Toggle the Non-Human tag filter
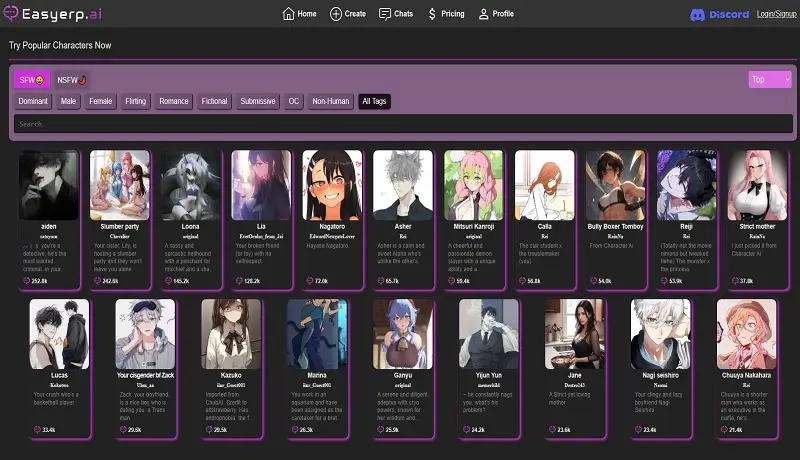This screenshot has width=800, height=460. click(329, 101)
